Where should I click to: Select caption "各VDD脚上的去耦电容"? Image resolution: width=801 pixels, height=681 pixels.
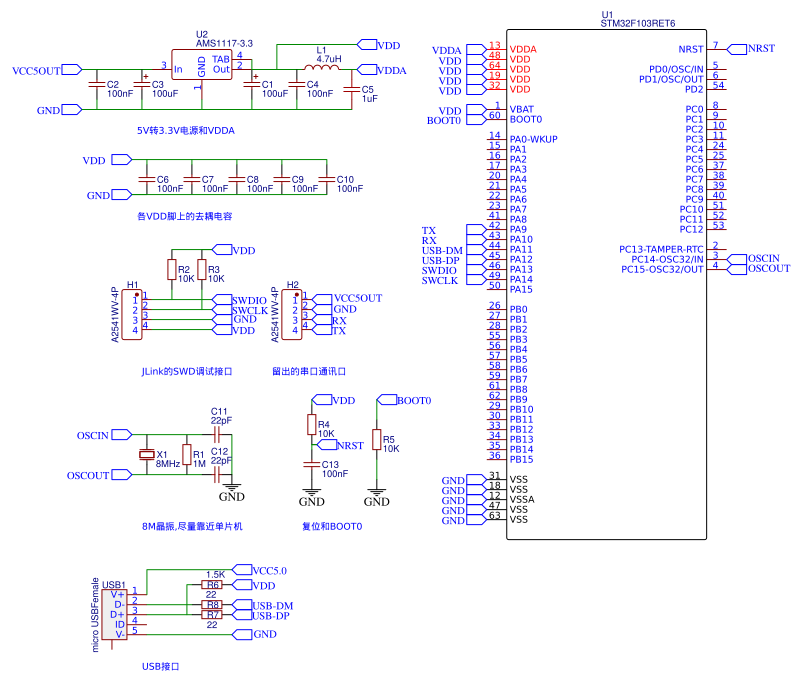tap(185, 217)
